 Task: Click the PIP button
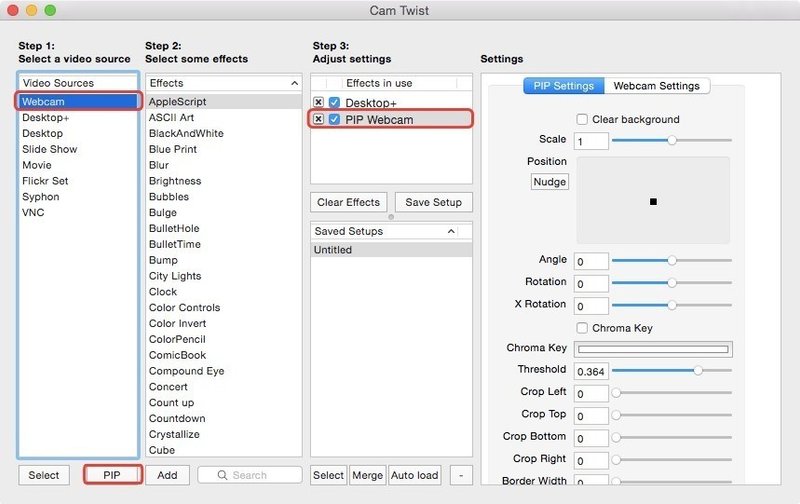[x=112, y=475]
